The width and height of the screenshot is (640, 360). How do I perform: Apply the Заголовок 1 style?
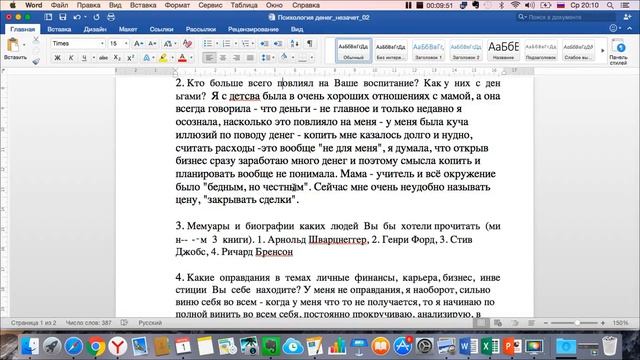pos(428,51)
